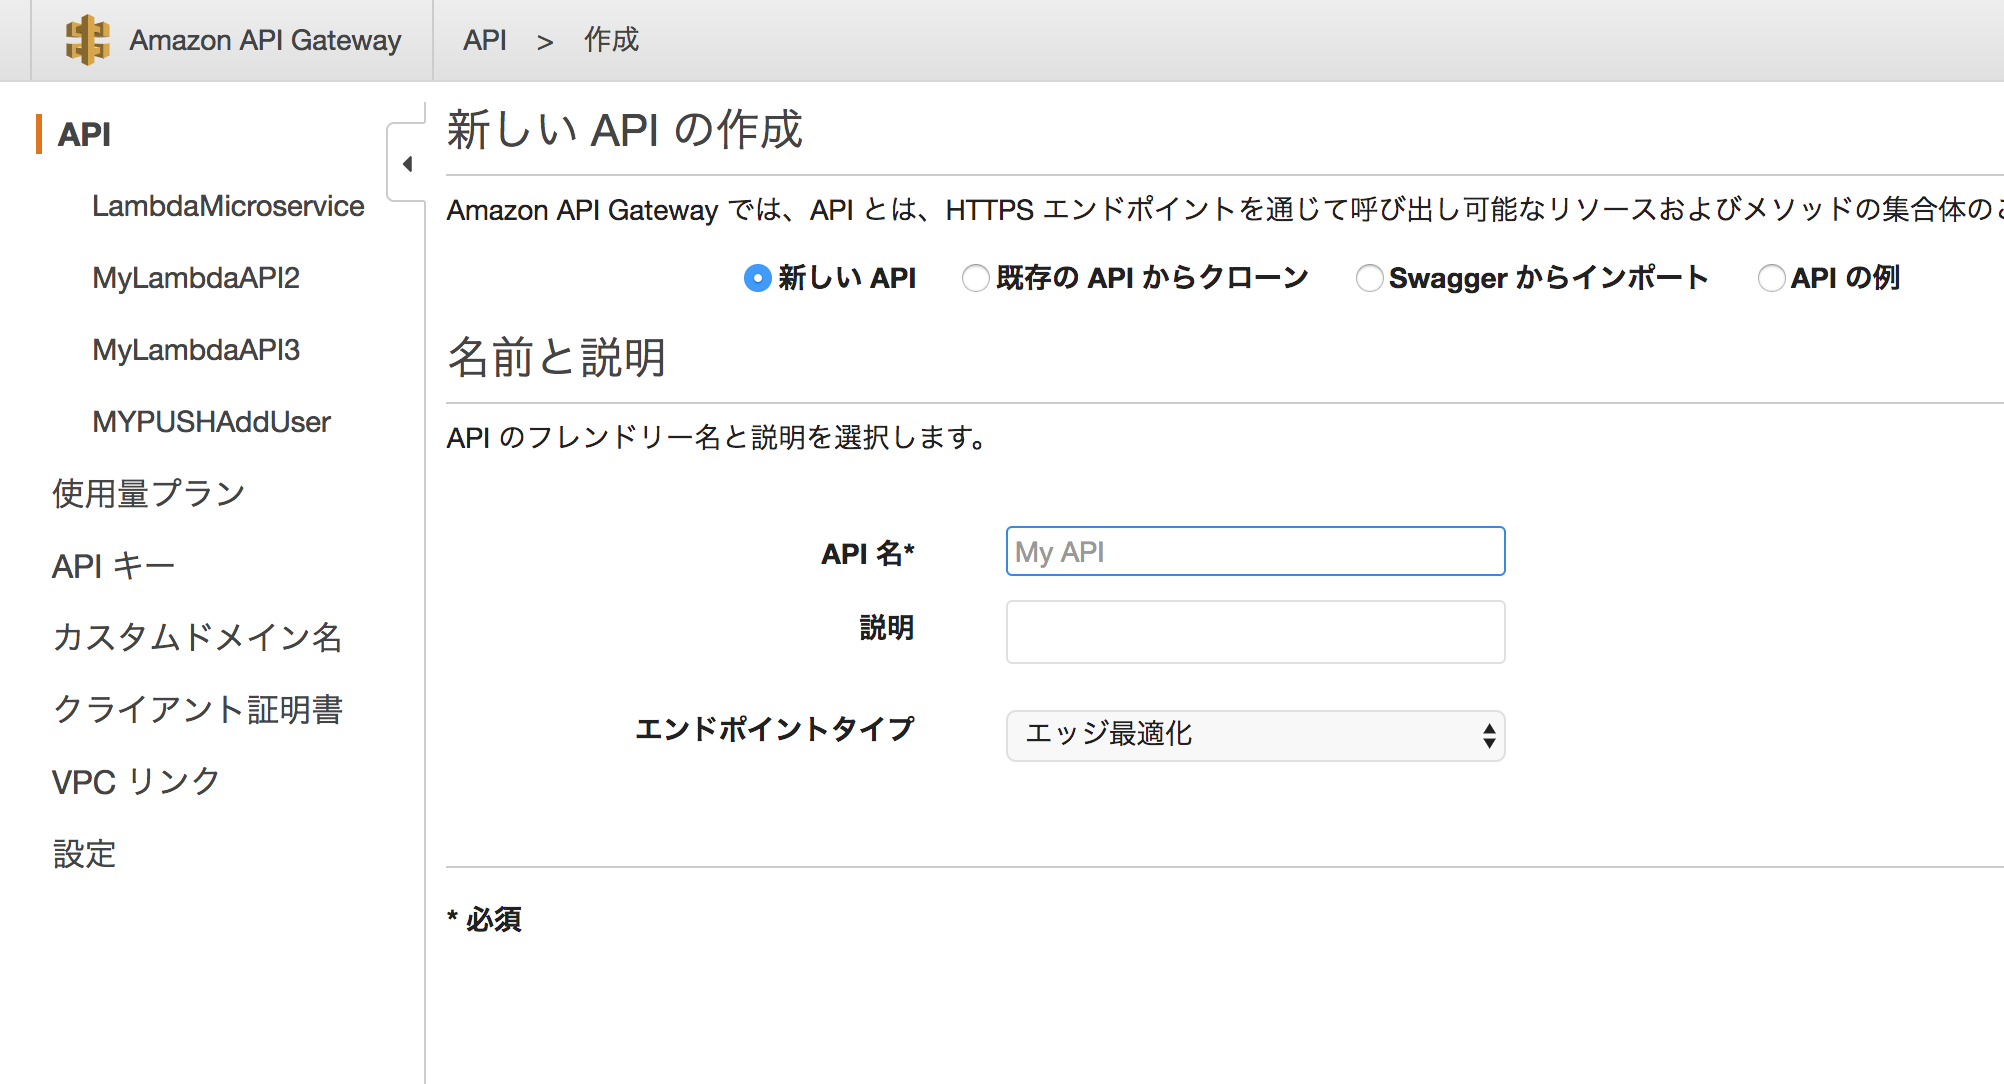2004x1084 pixels.
Task: Open LambdaMicroservice API
Action: (x=228, y=206)
